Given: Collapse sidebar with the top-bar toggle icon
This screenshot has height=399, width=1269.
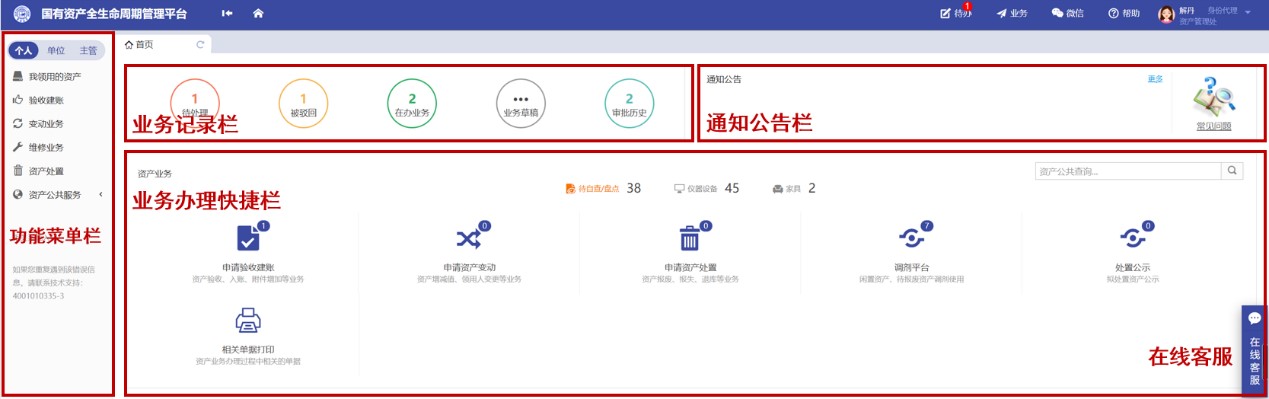Looking at the screenshot, I should [x=227, y=13].
